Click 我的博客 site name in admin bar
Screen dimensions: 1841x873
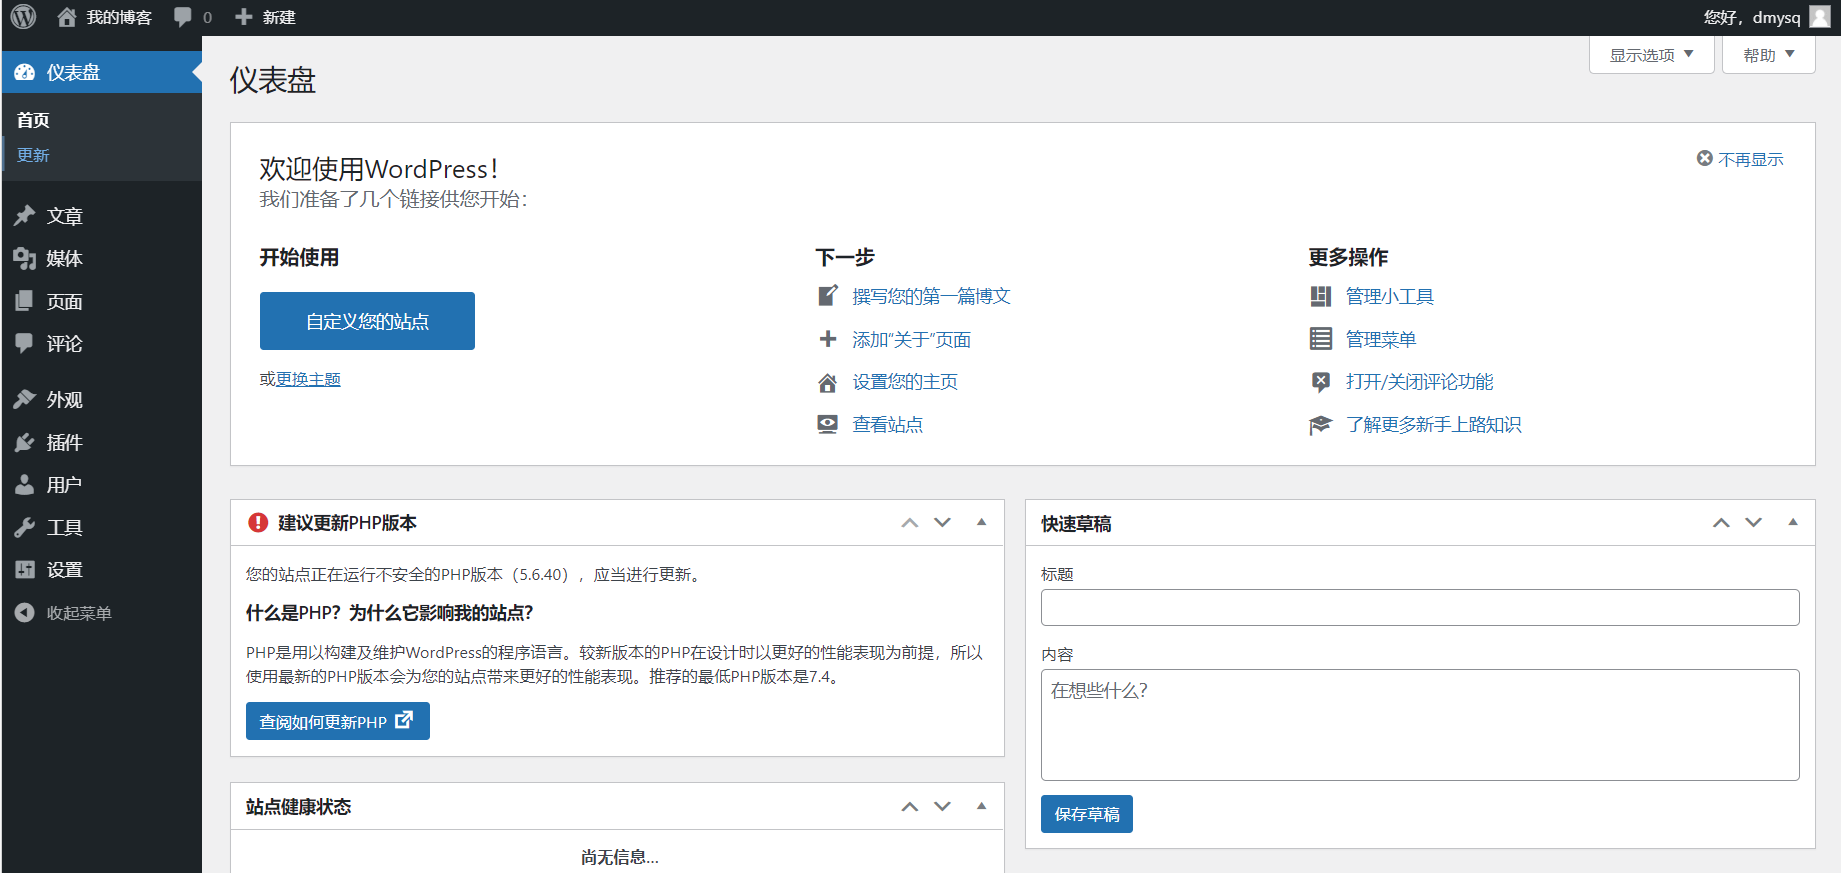[x=119, y=17]
